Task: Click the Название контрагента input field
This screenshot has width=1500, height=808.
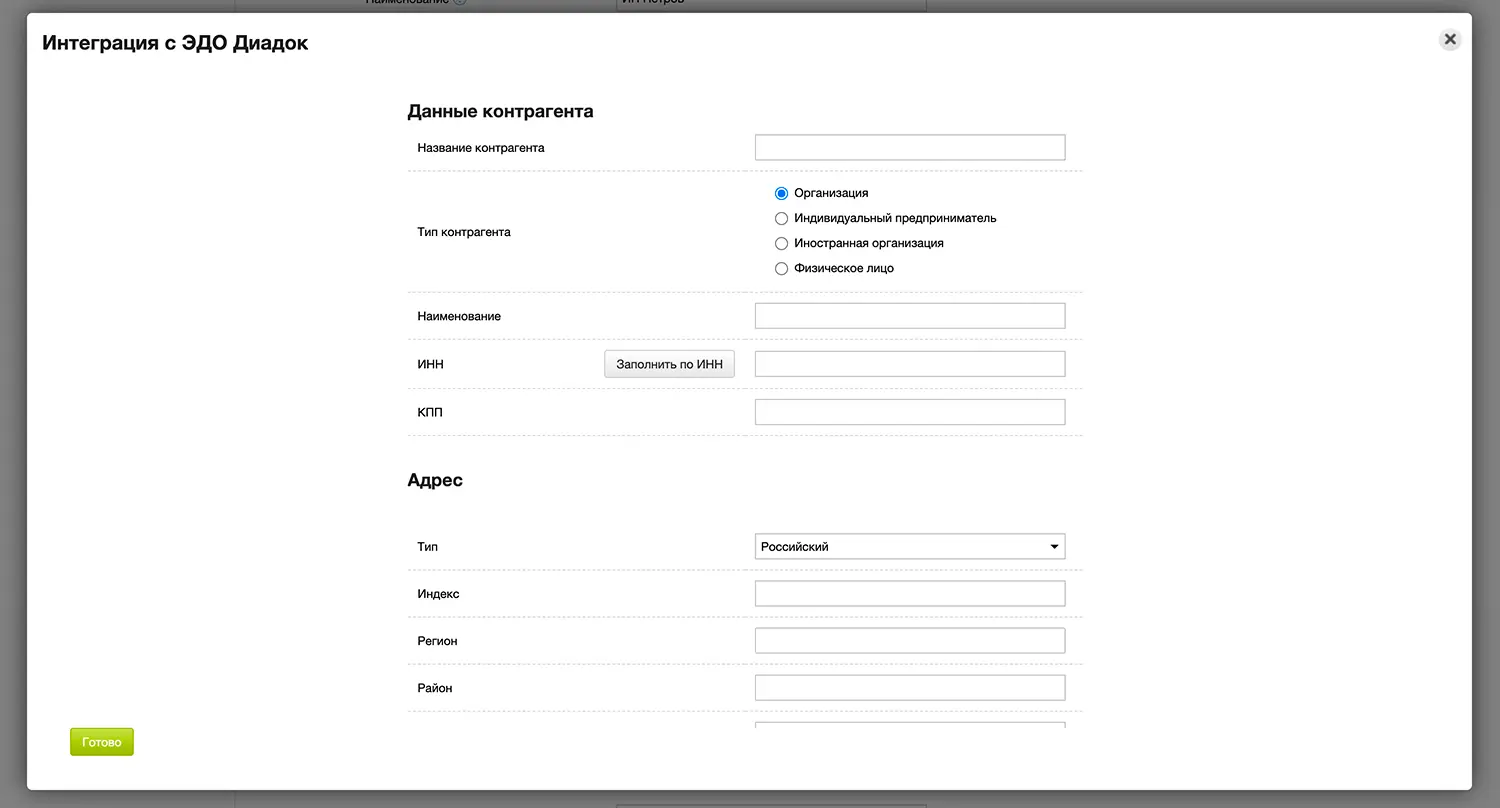Action: click(909, 148)
